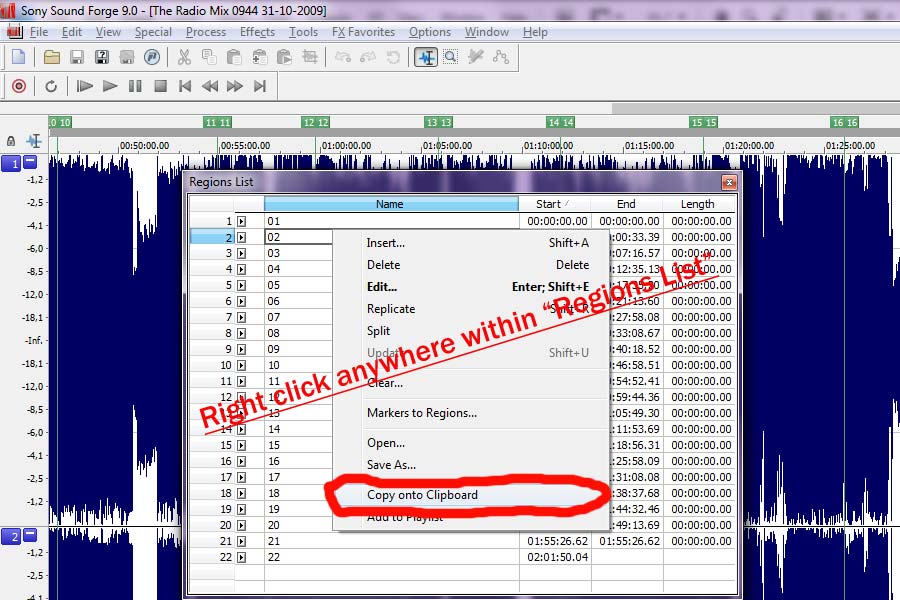Save The Radio Mix with the Save icon
The image size is (900, 600).
pos(75,57)
